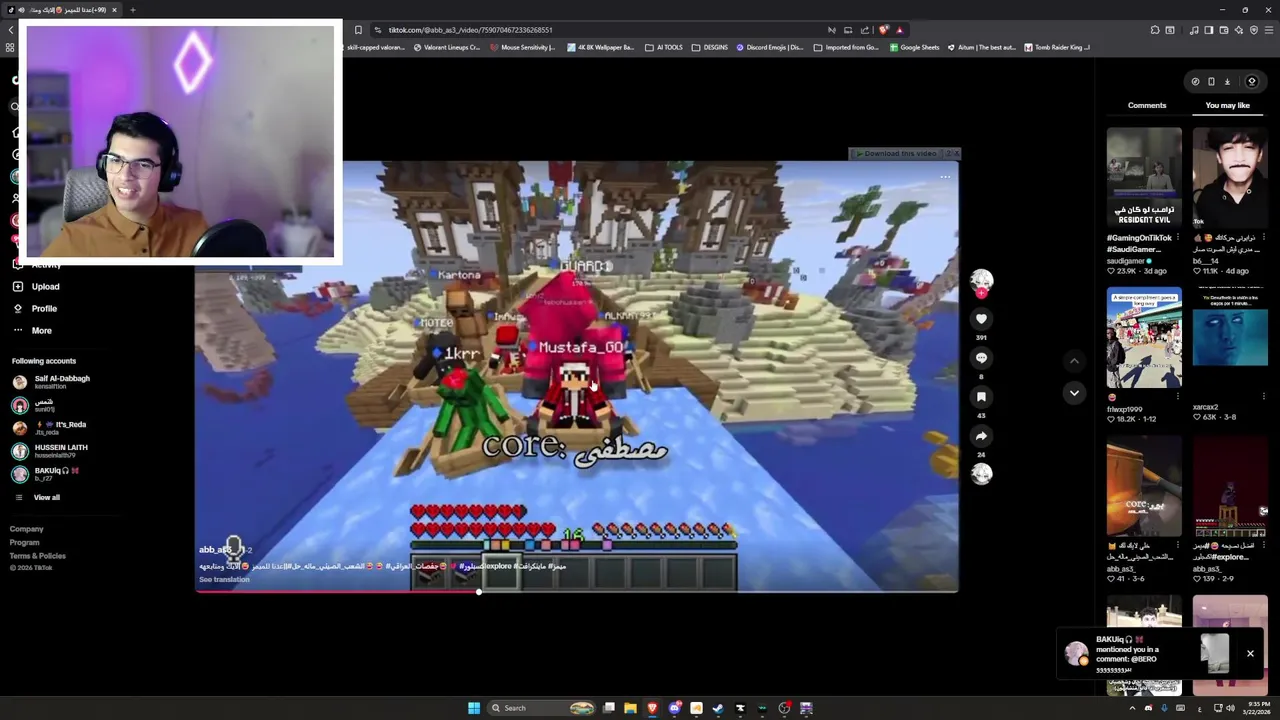Open Brave browser from the taskbar
This screenshot has width=1280, height=720.
652,708
